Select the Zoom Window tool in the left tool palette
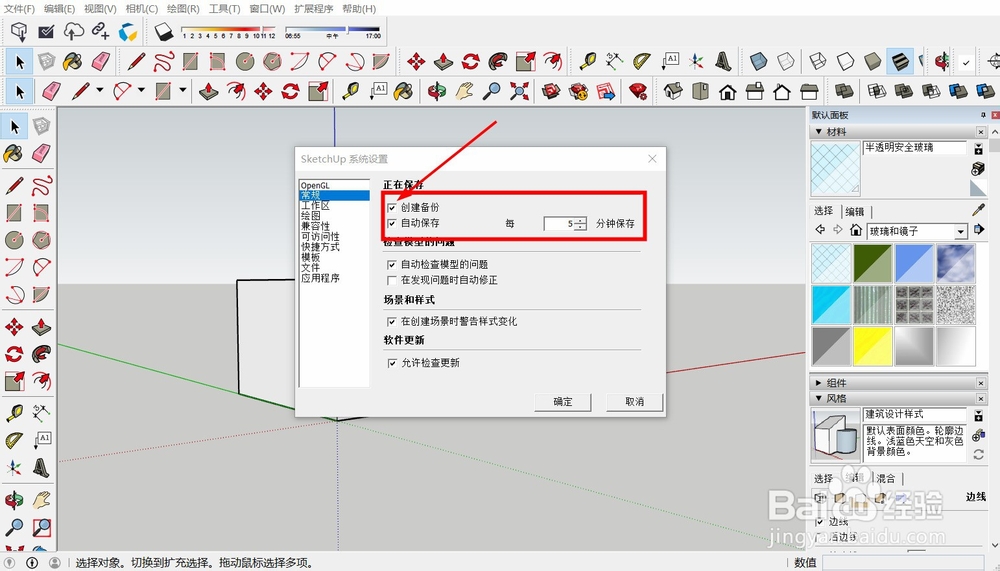Screen dimensions: 1000x571 pyautogui.click(x=41, y=527)
